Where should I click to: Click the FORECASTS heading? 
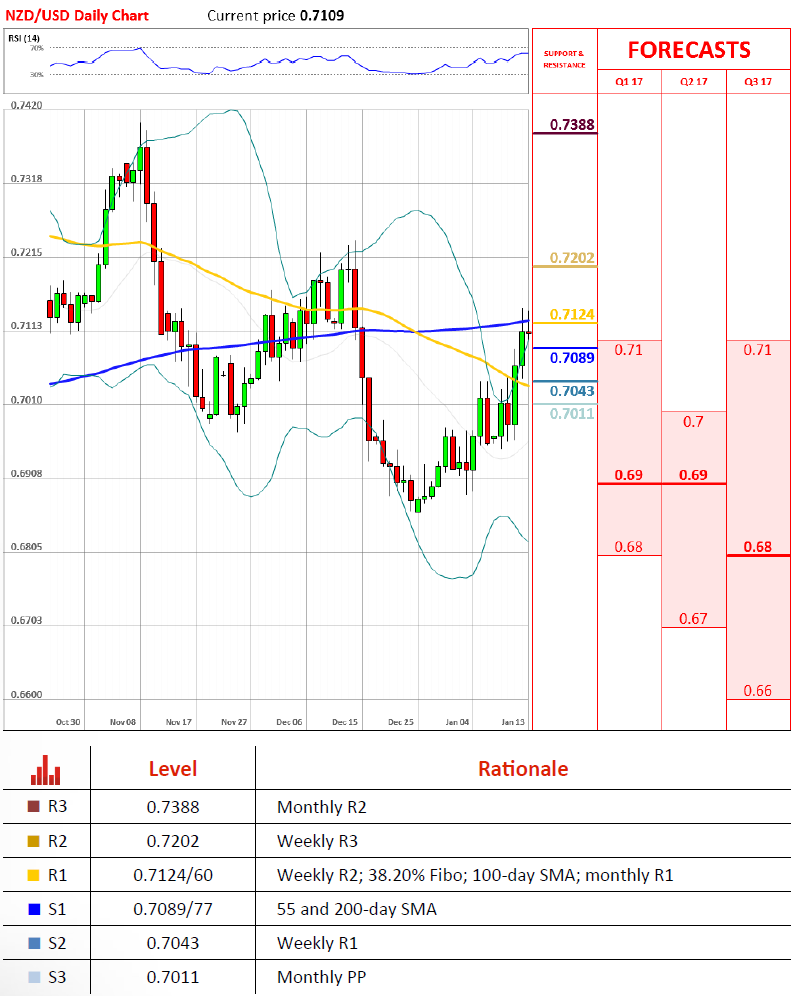(689, 50)
